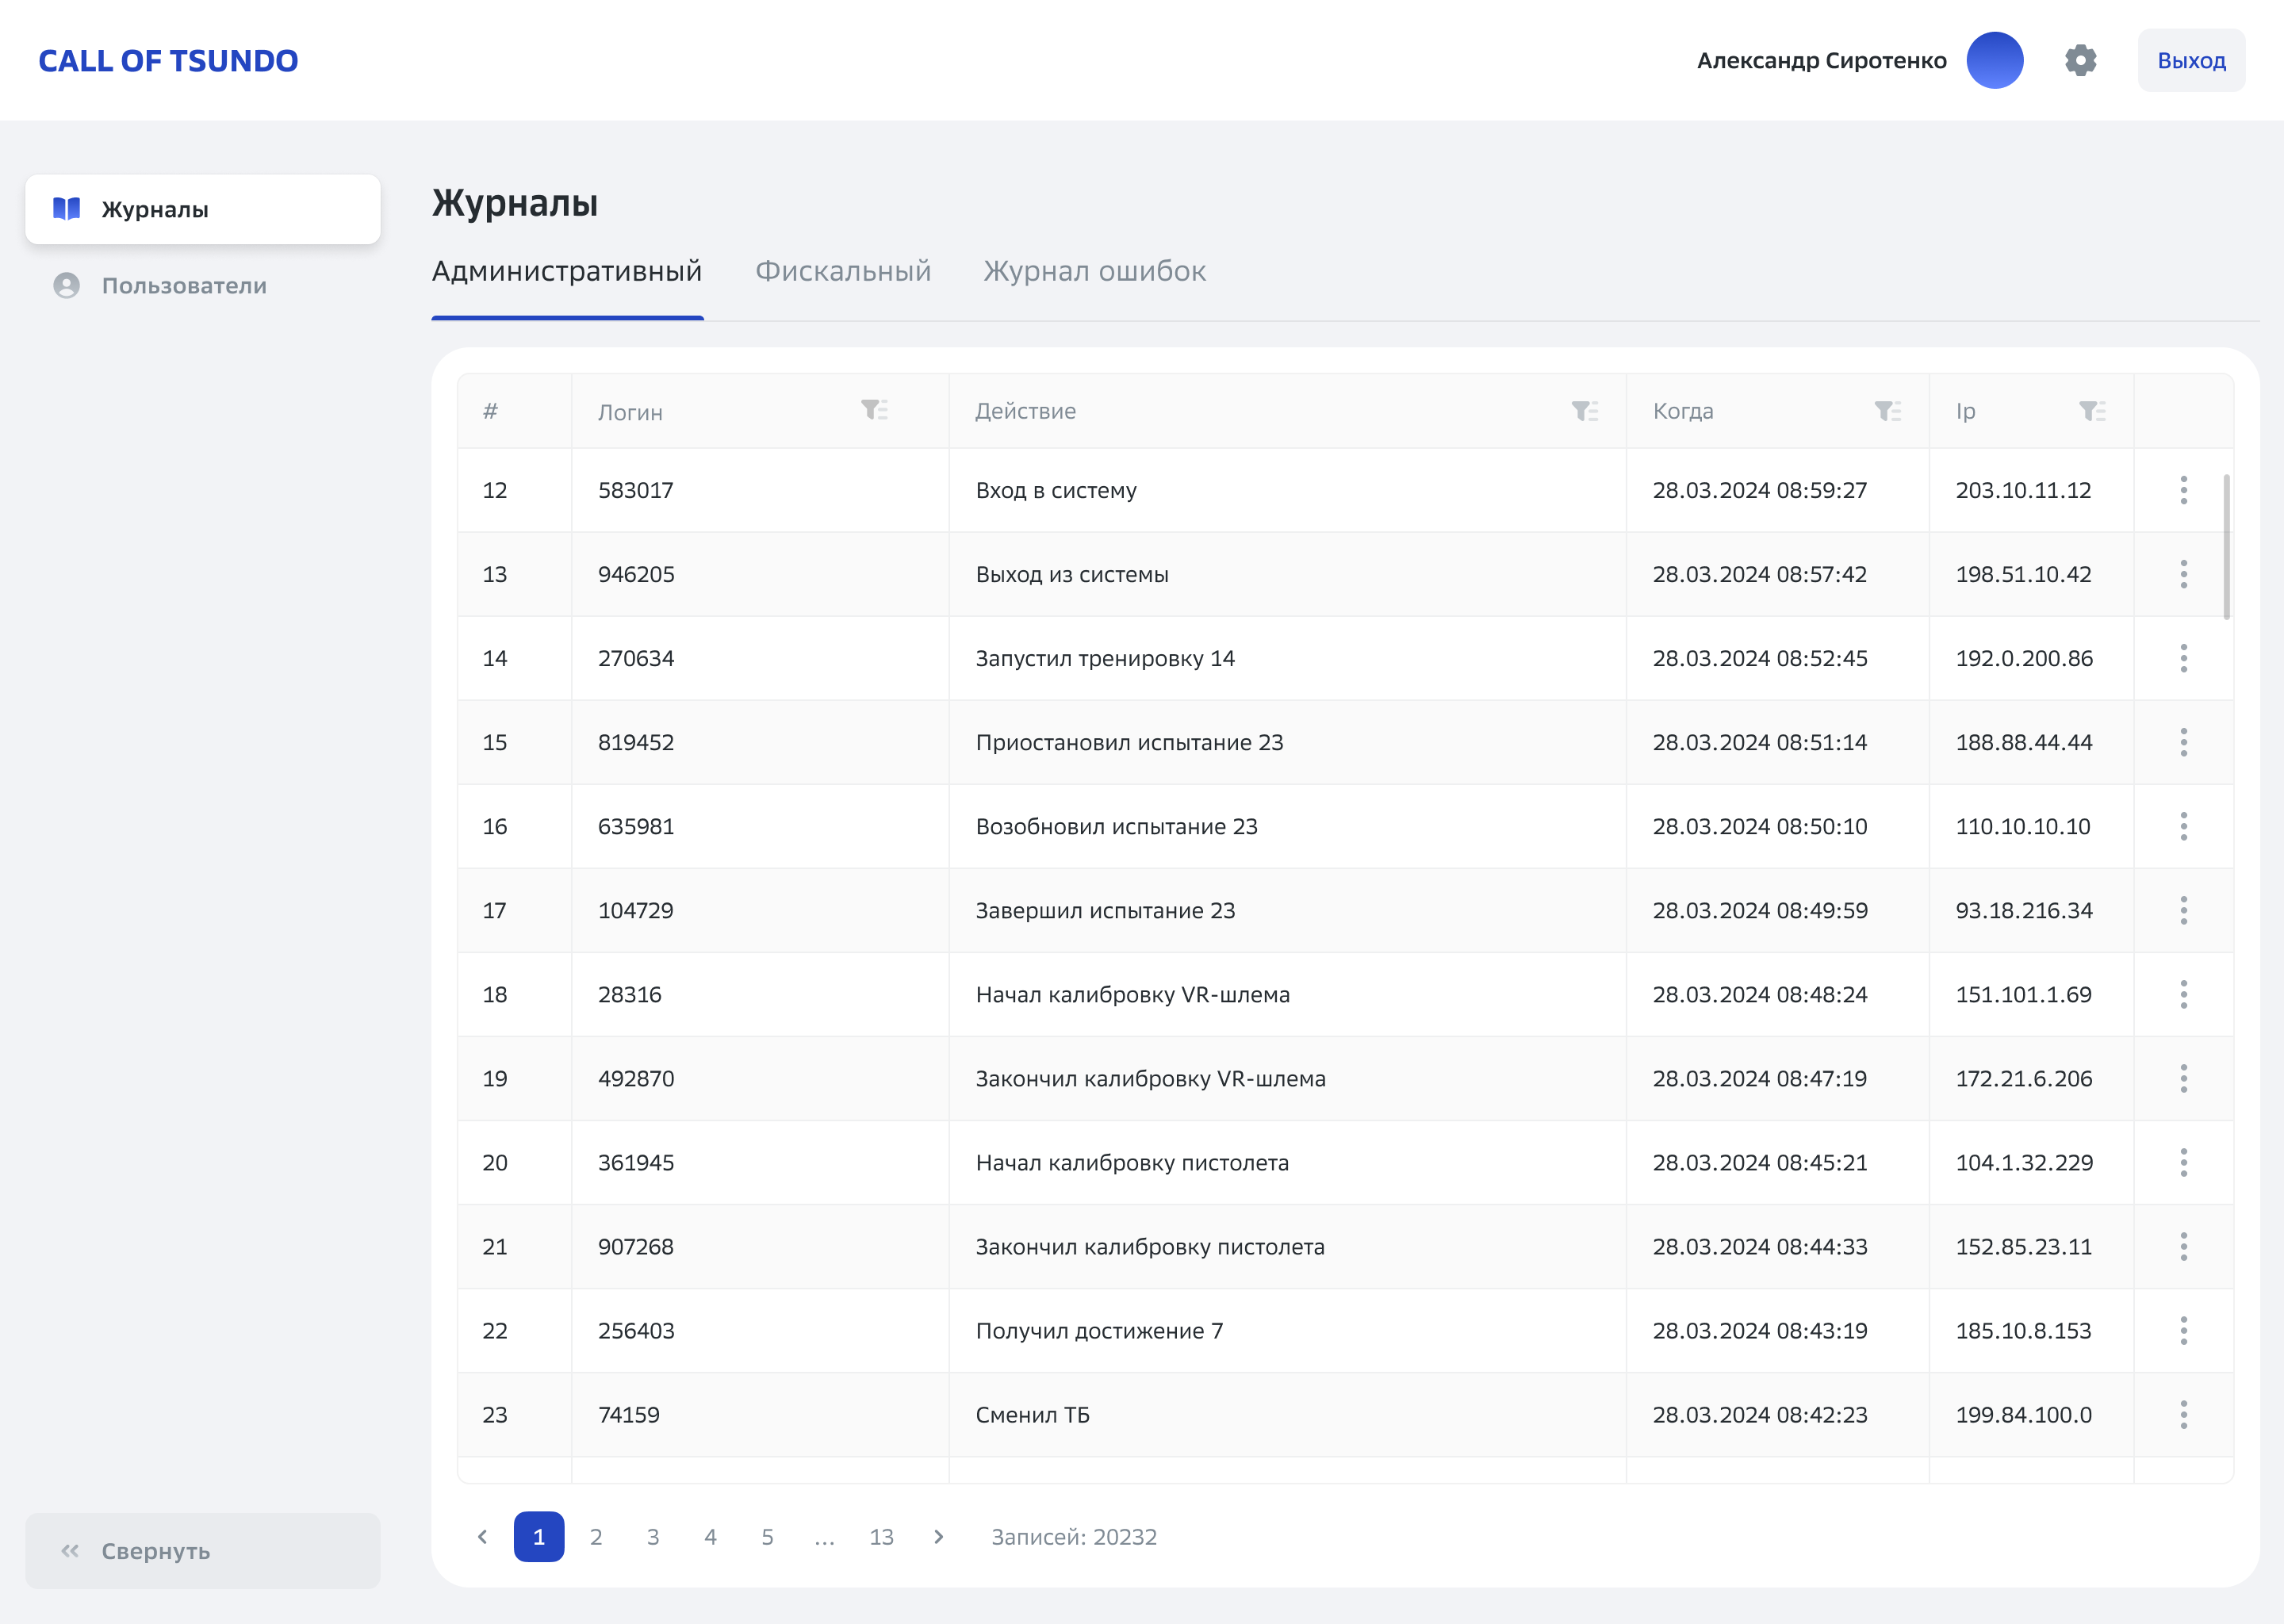Open actions menu for Сменил ТБ row

[2183, 1414]
